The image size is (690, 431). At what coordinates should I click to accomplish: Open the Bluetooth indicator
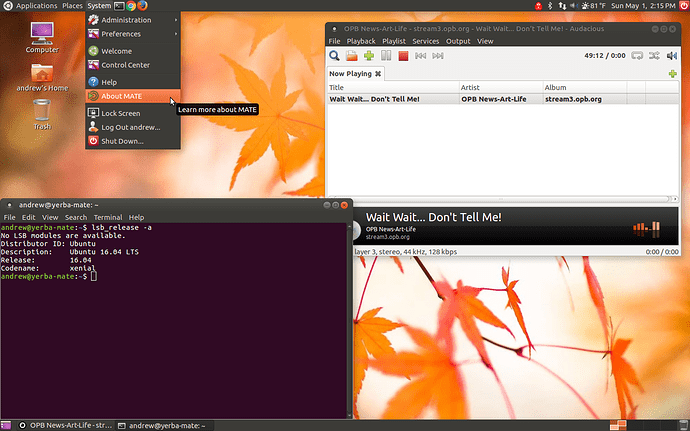click(550, 6)
